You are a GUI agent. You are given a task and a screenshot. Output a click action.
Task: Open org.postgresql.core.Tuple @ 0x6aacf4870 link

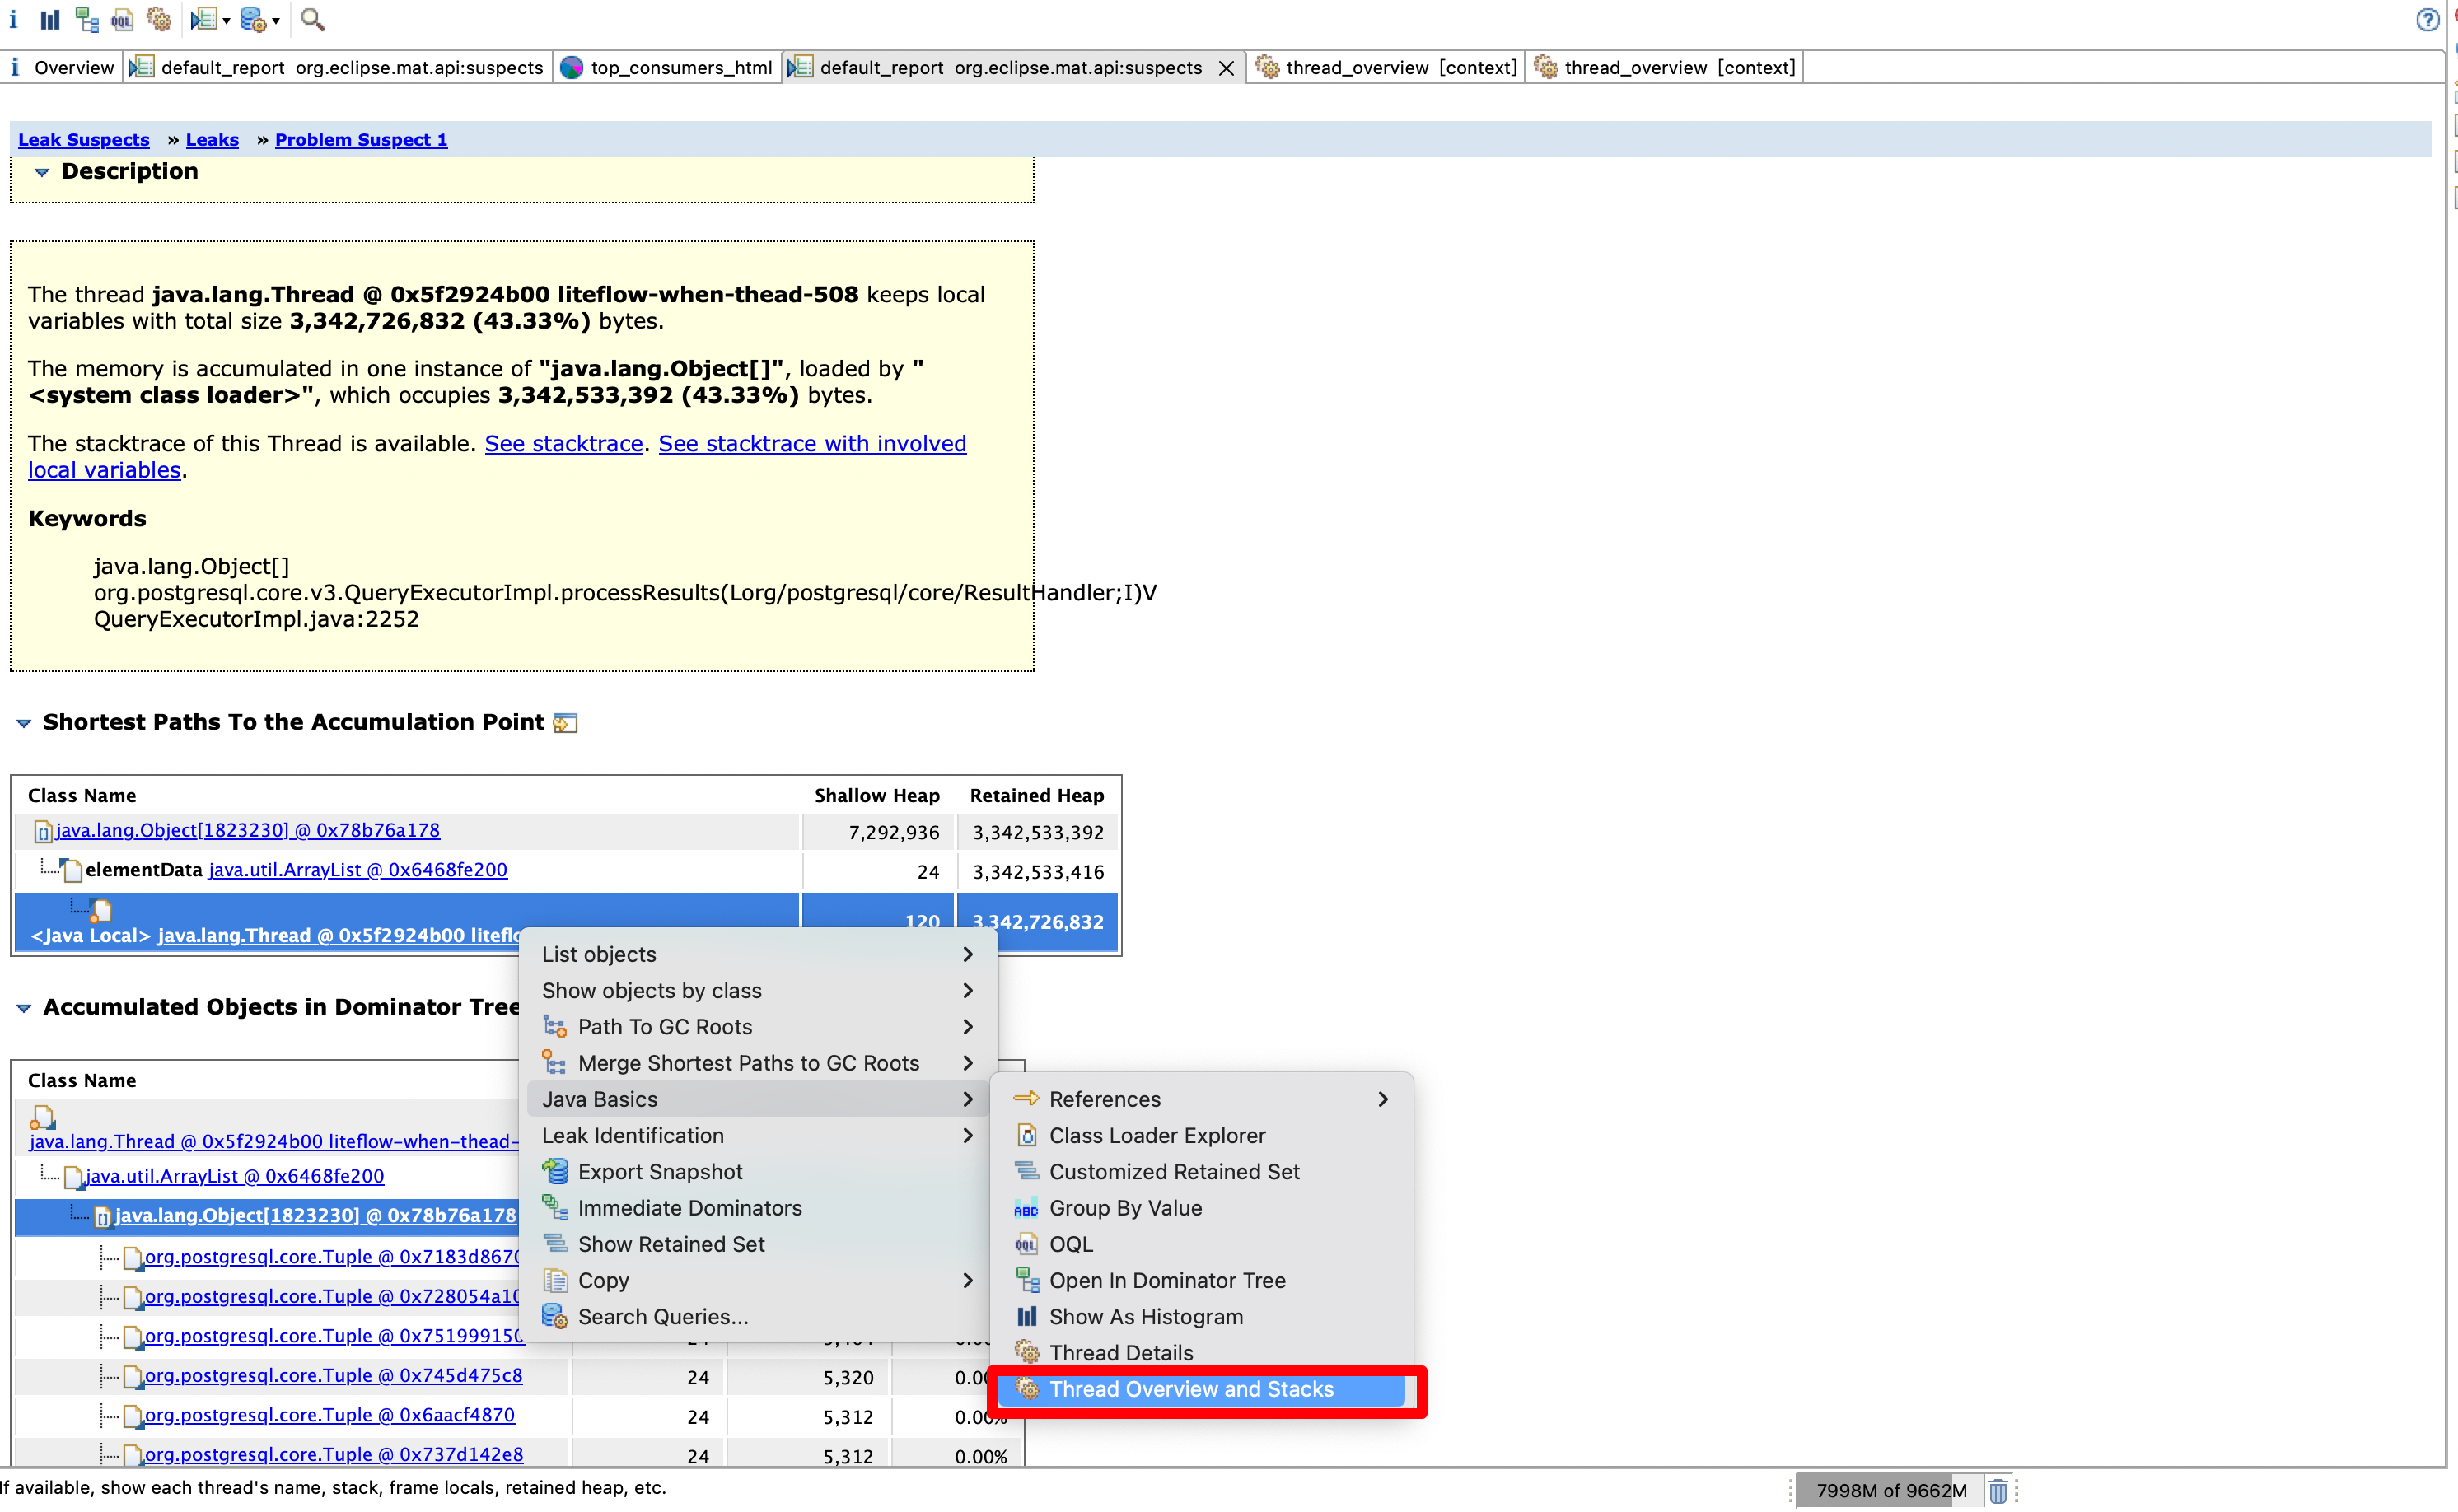tap(329, 1415)
